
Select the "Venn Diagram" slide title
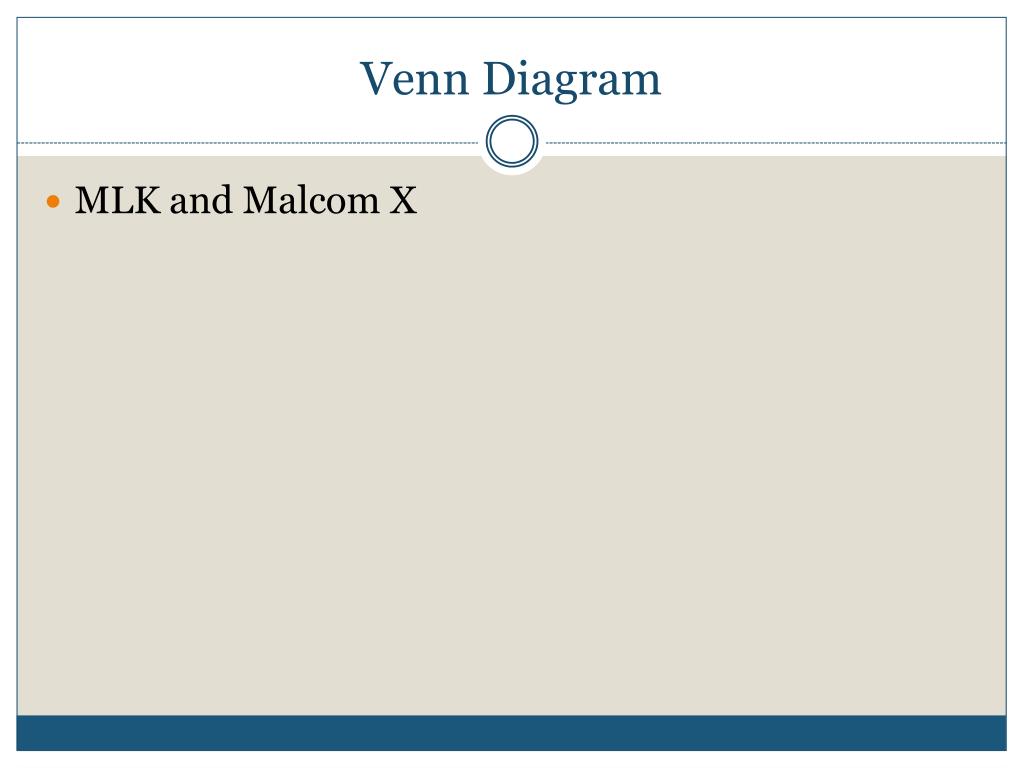pyautogui.click(x=510, y=80)
